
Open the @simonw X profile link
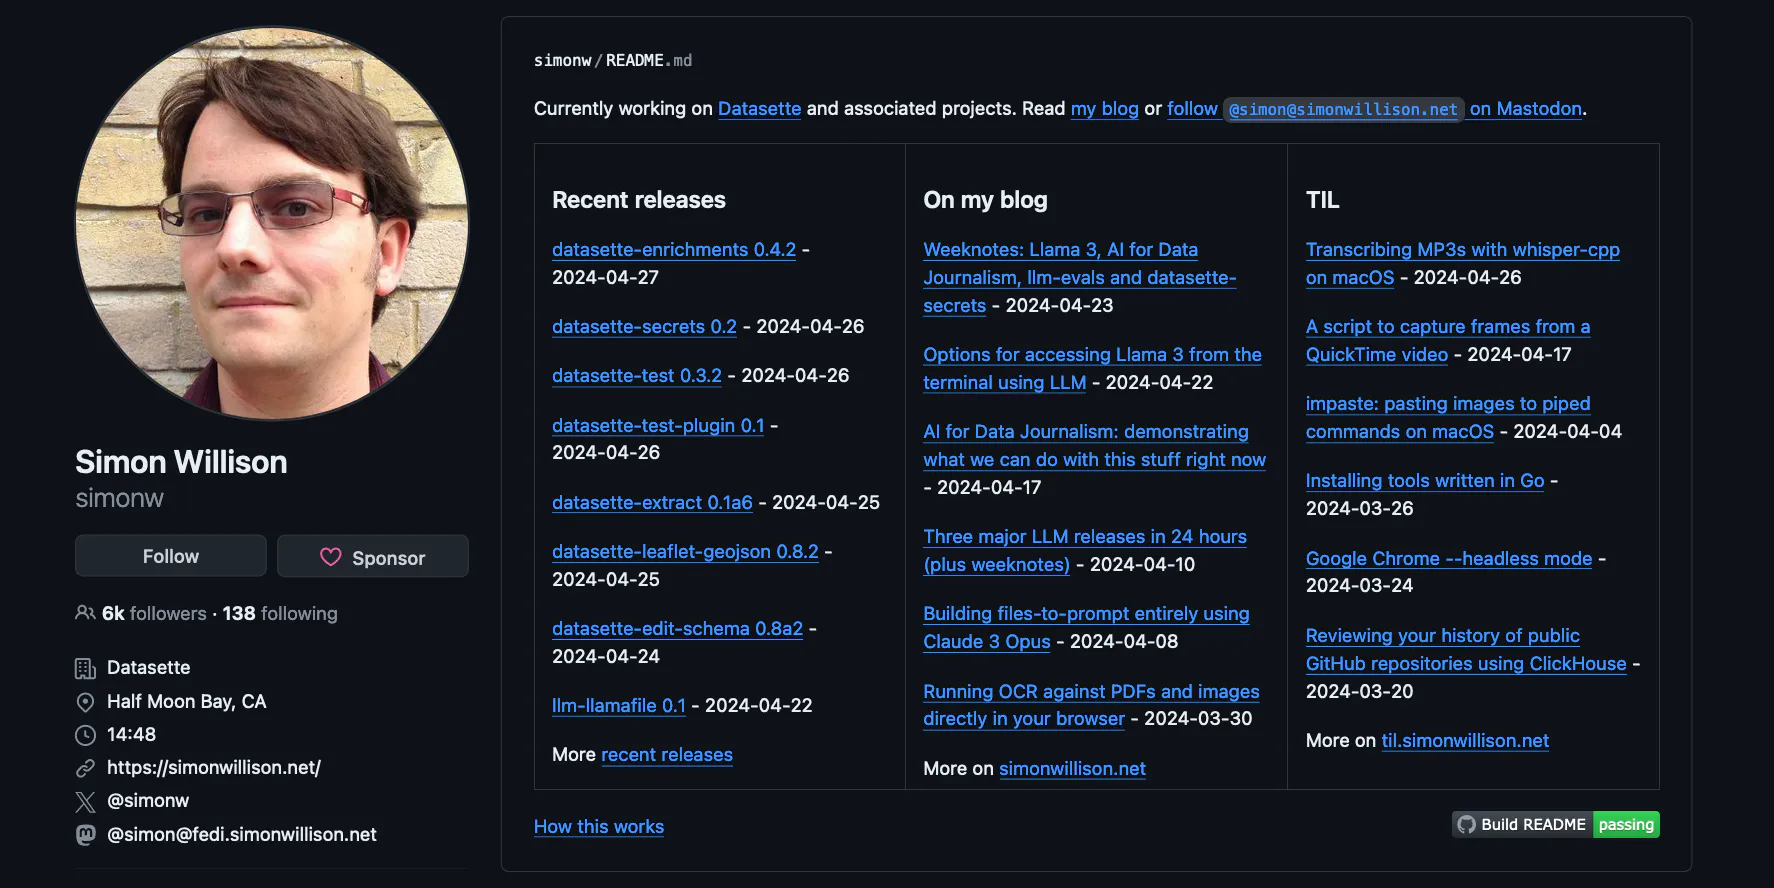148,801
